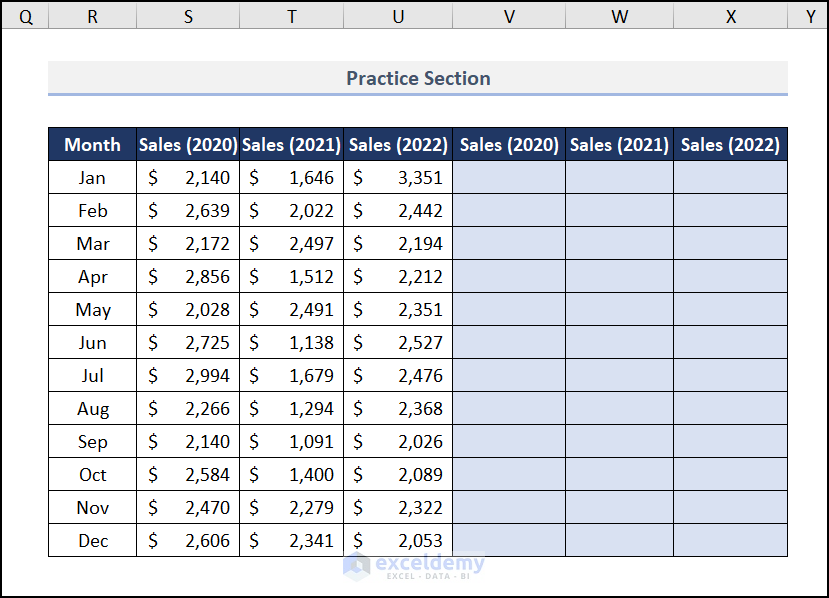Click the Practice Section title cell
Viewport: 829px width, 598px height.
(418, 78)
